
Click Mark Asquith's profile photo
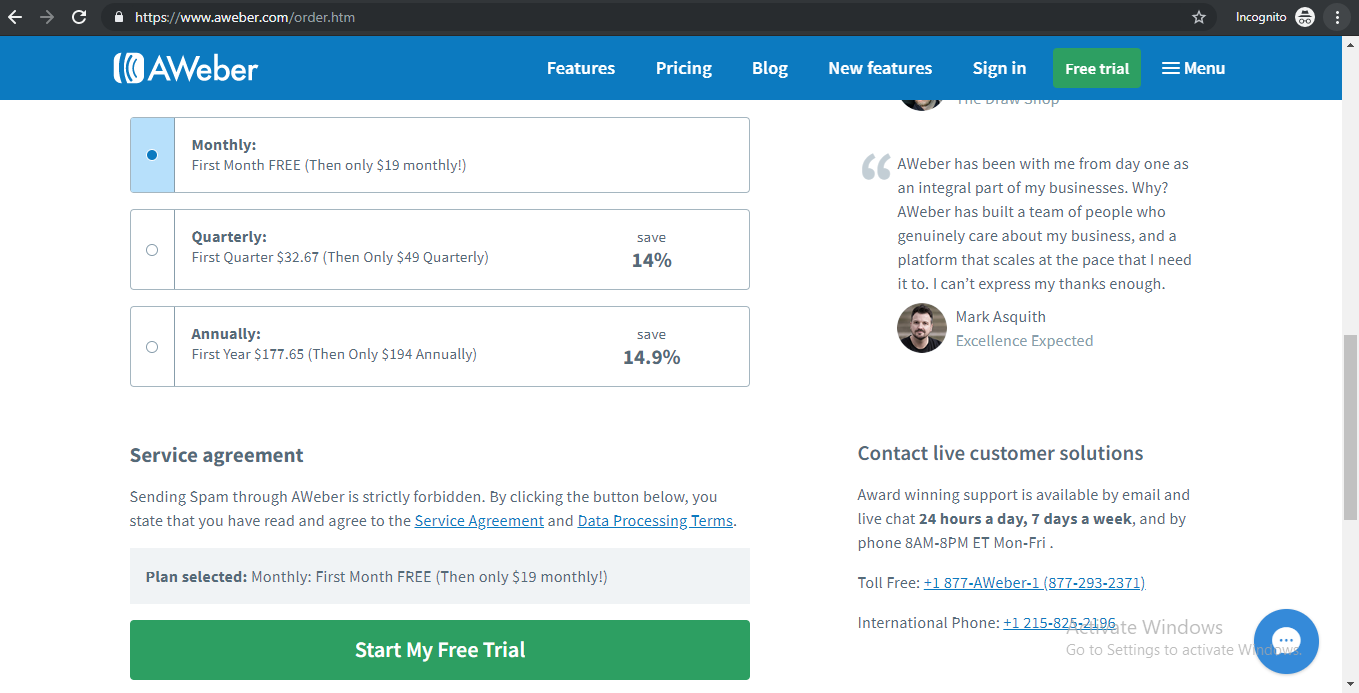921,328
